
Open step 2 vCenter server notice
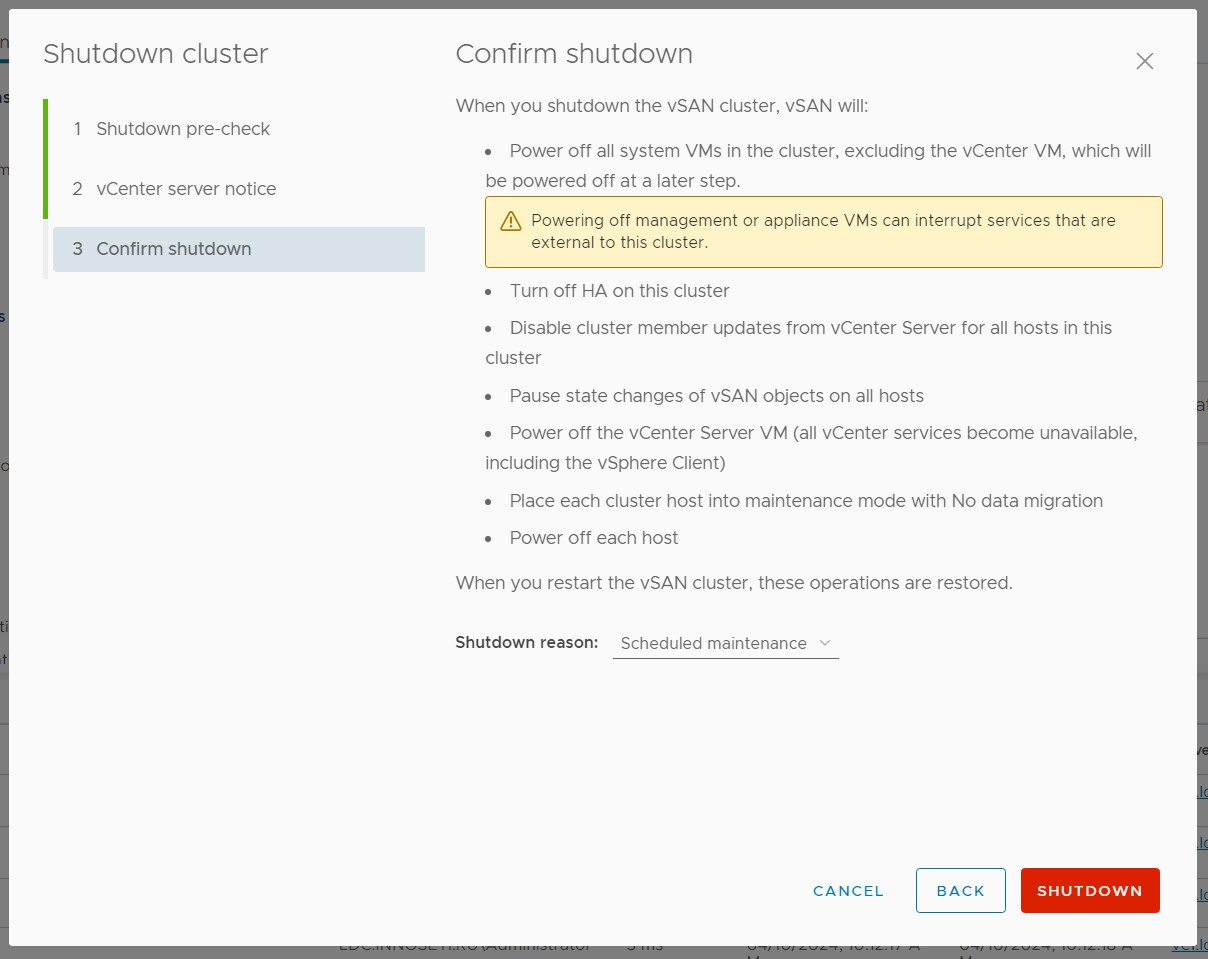point(186,189)
